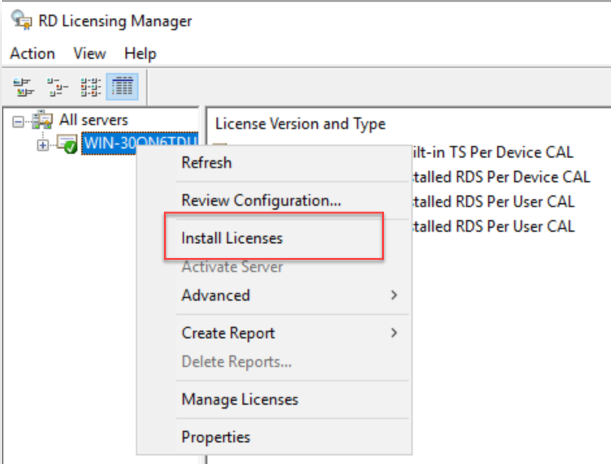Open the View menu

click(x=89, y=53)
